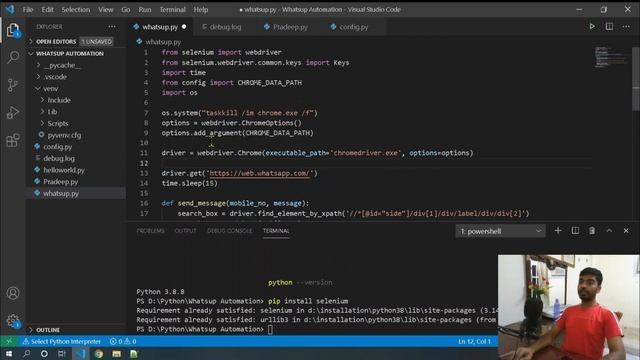Click errors and warnings status indicator
The height and width of the screenshot is (360, 640).
pos(123,341)
